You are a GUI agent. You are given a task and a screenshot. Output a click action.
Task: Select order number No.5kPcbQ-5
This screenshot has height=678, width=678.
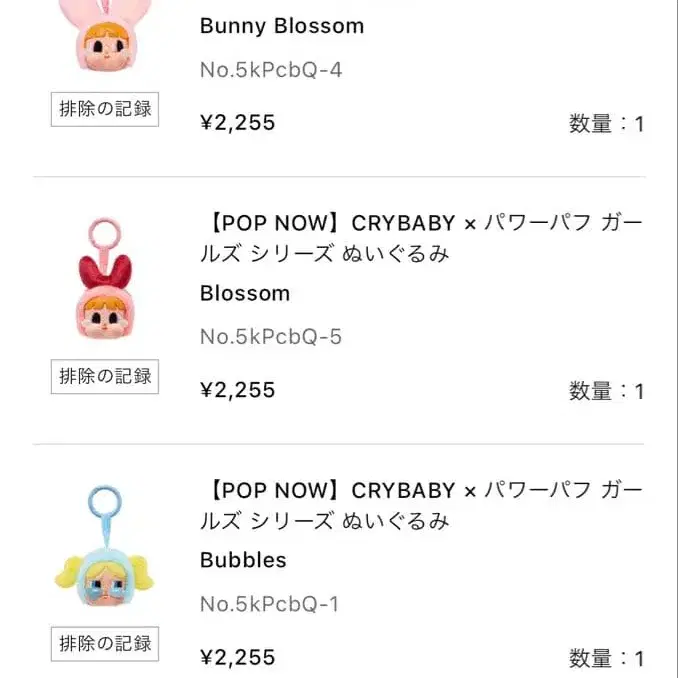270,337
